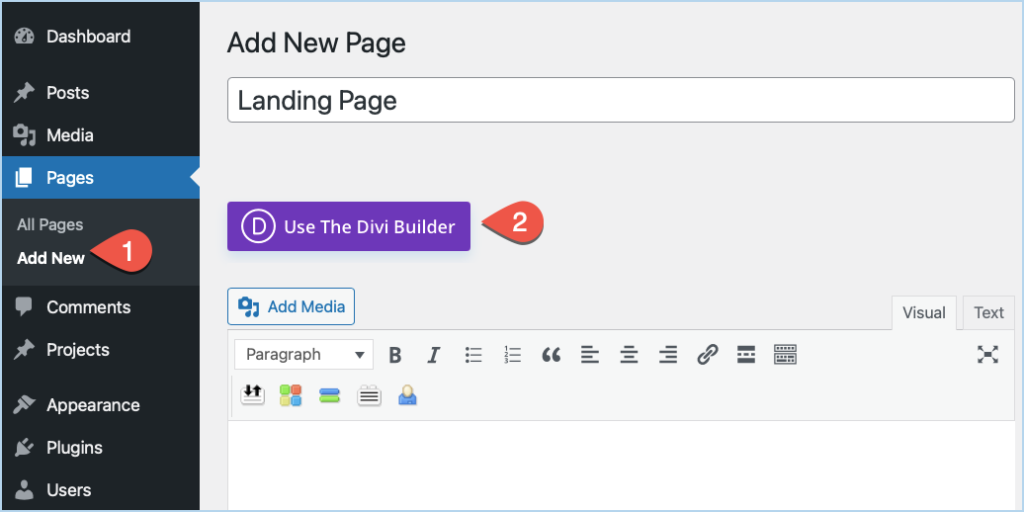This screenshot has width=1024, height=512.
Task: Open the Paragraph format dropdown
Action: point(304,355)
